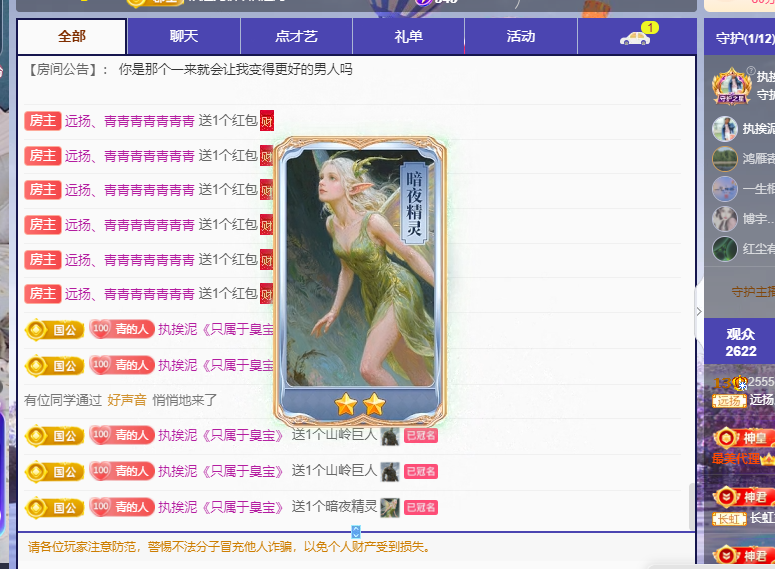This screenshot has width=775, height=569.
Task: Click the 财 red packet icon in first 红包 message
Action: tap(267, 121)
